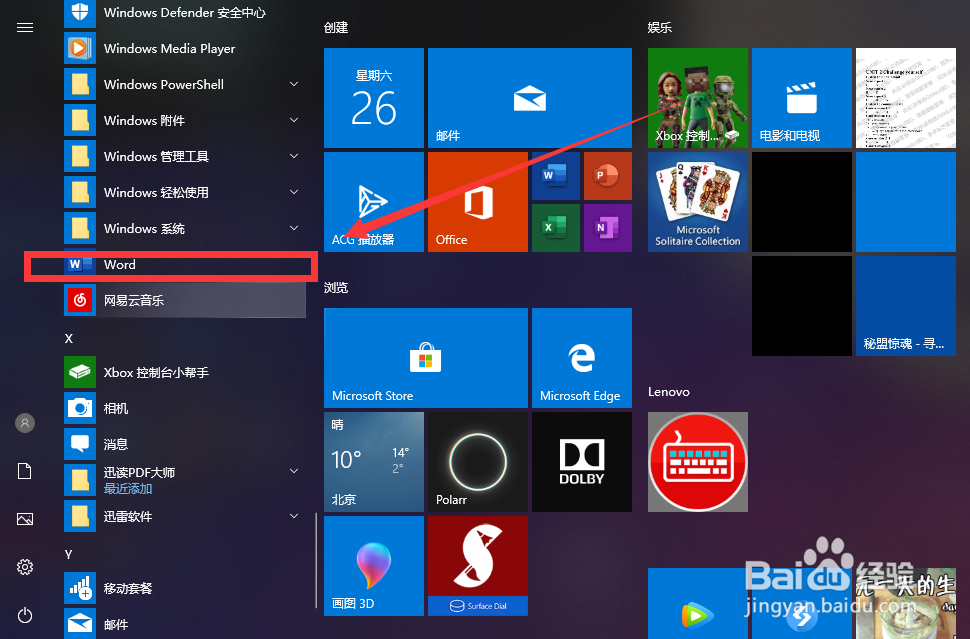Expand the Windows 轻松使用 folder
Image resolution: width=970 pixels, height=639 pixels.
tap(184, 192)
